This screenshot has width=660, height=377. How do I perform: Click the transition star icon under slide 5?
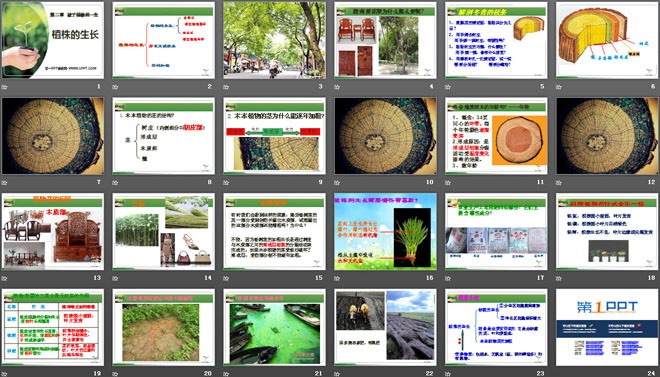click(x=448, y=87)
